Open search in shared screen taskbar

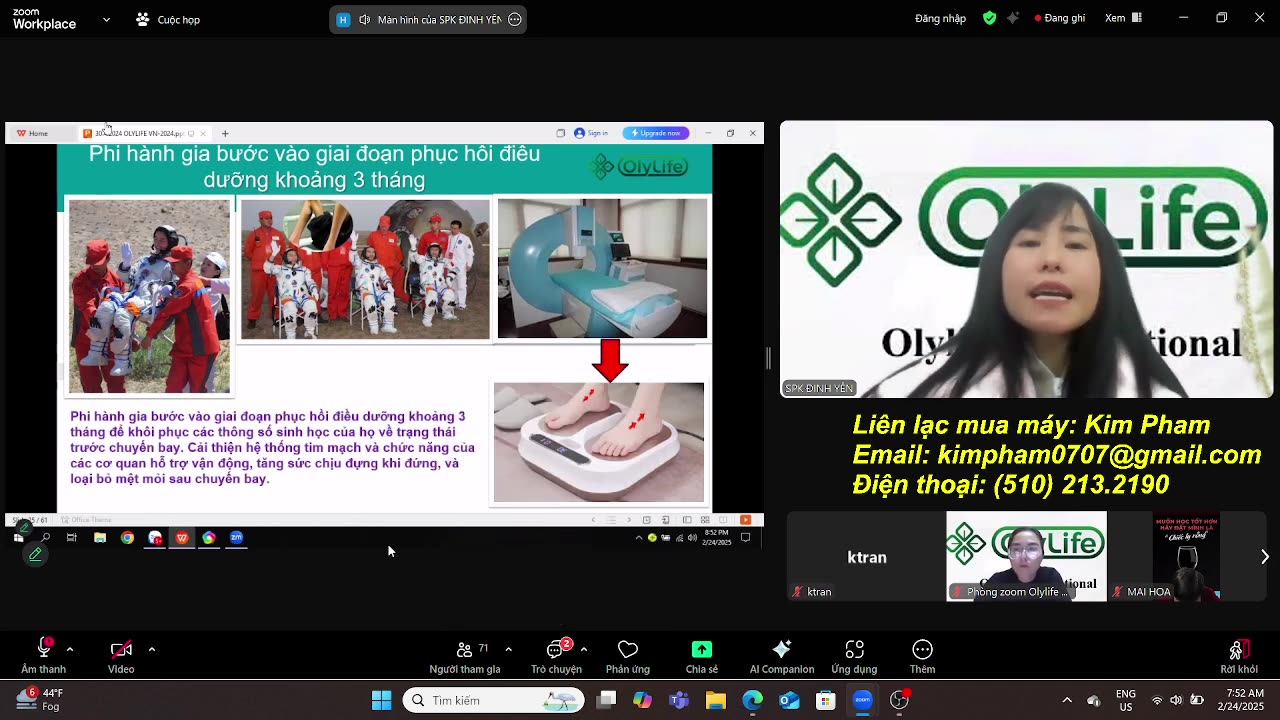[x=45, y=538]
